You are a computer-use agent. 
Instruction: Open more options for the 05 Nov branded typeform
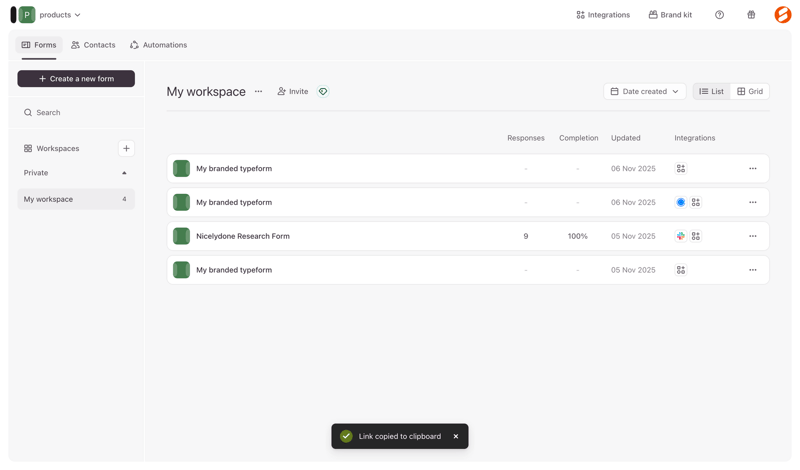(x=753, y=270)
